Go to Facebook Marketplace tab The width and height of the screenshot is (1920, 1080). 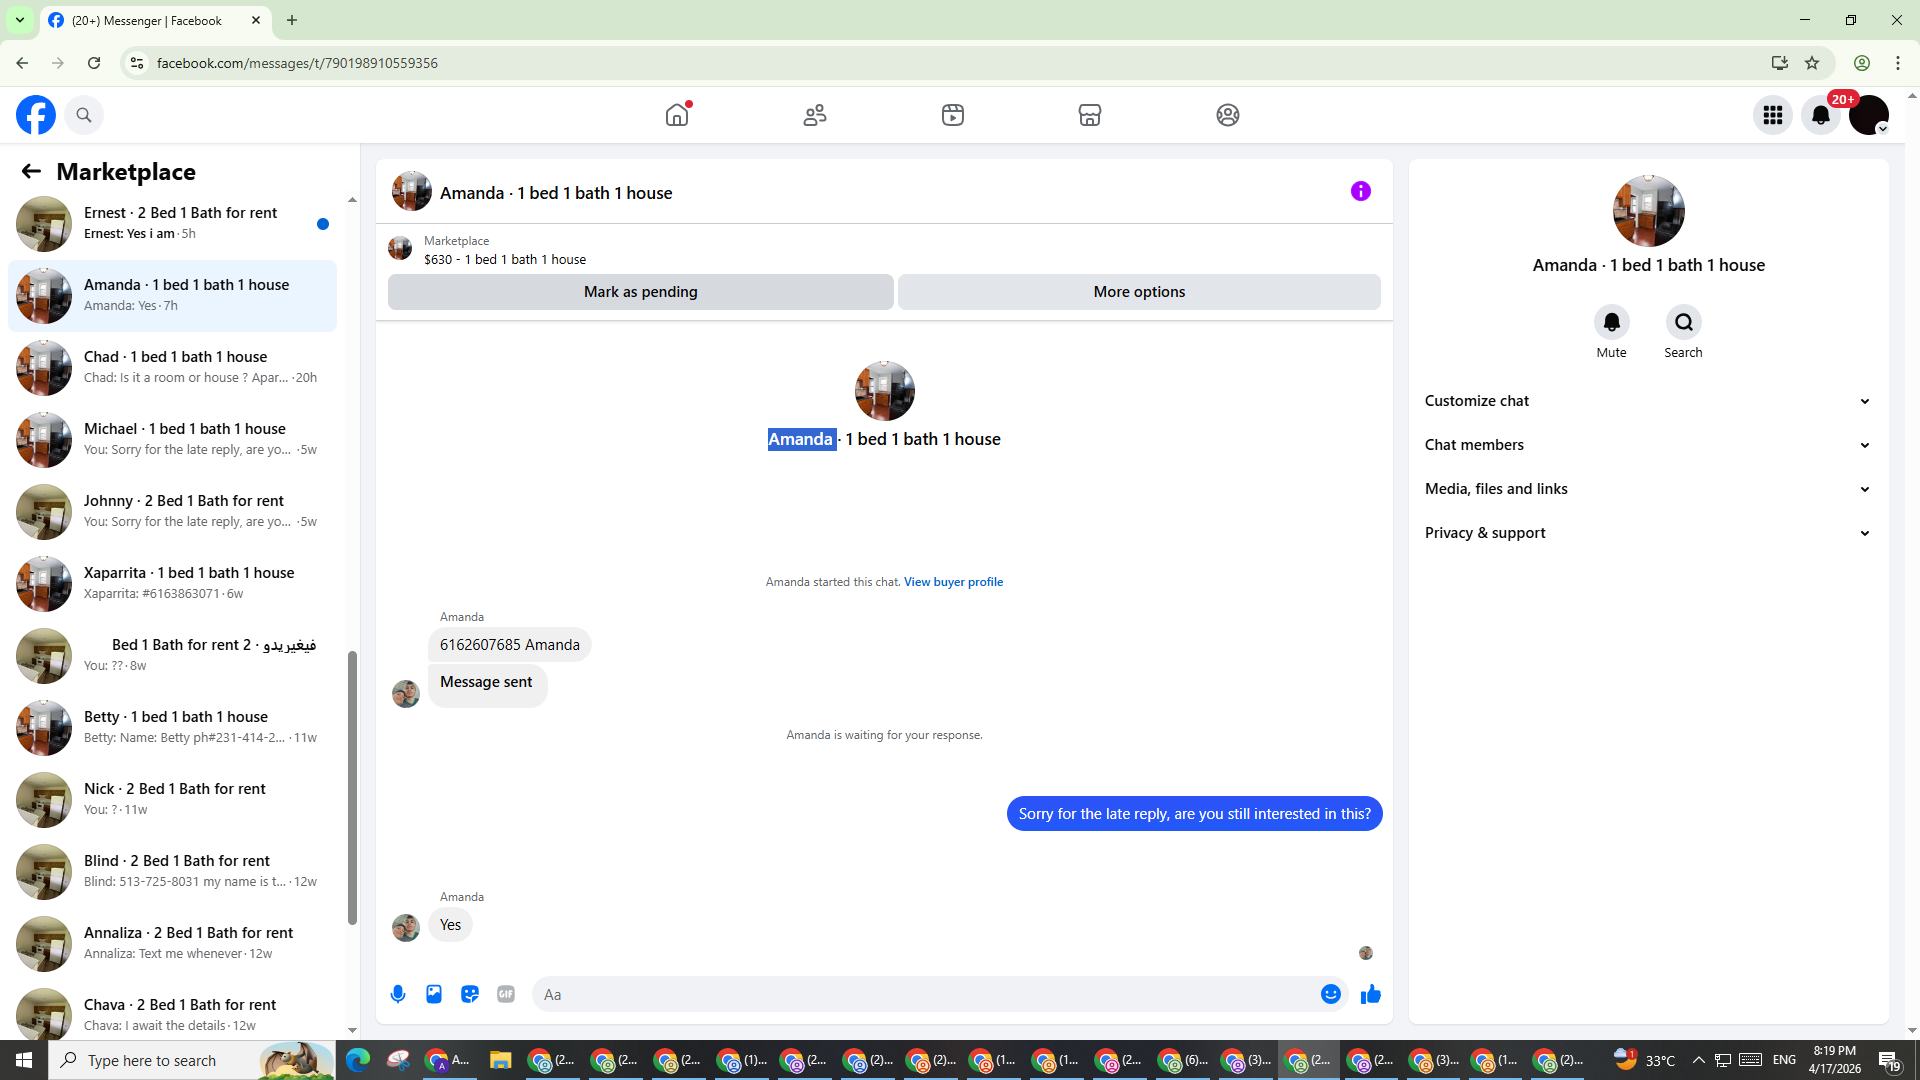pyautogui.click(x=1089, y=115)
